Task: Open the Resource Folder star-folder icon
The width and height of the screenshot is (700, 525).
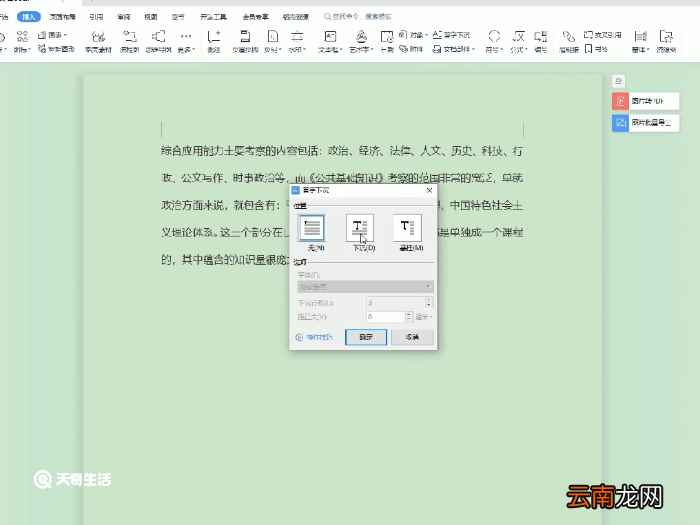Action: pyautogui.click(x=666, y=41)
